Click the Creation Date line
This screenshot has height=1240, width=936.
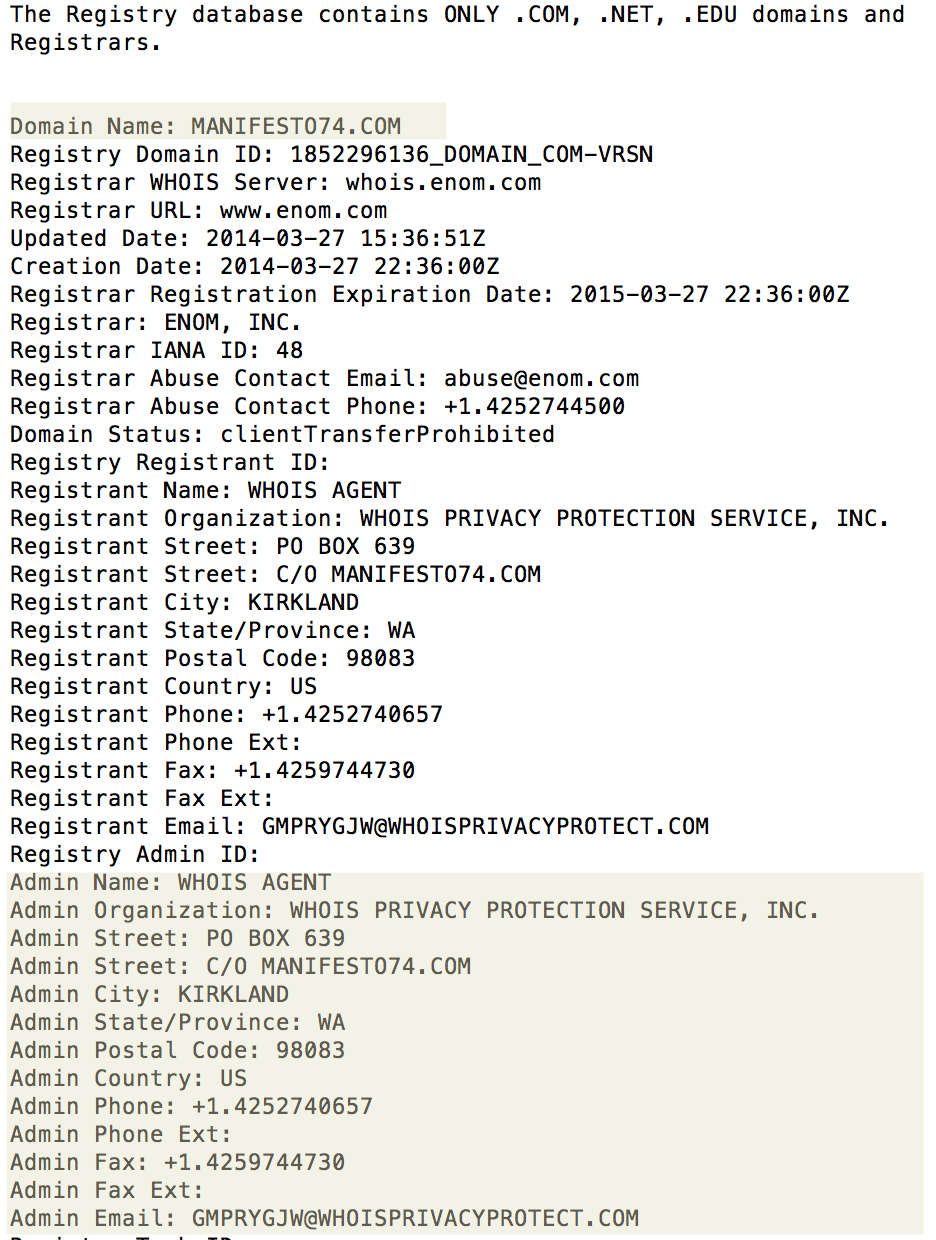[254, 267]
